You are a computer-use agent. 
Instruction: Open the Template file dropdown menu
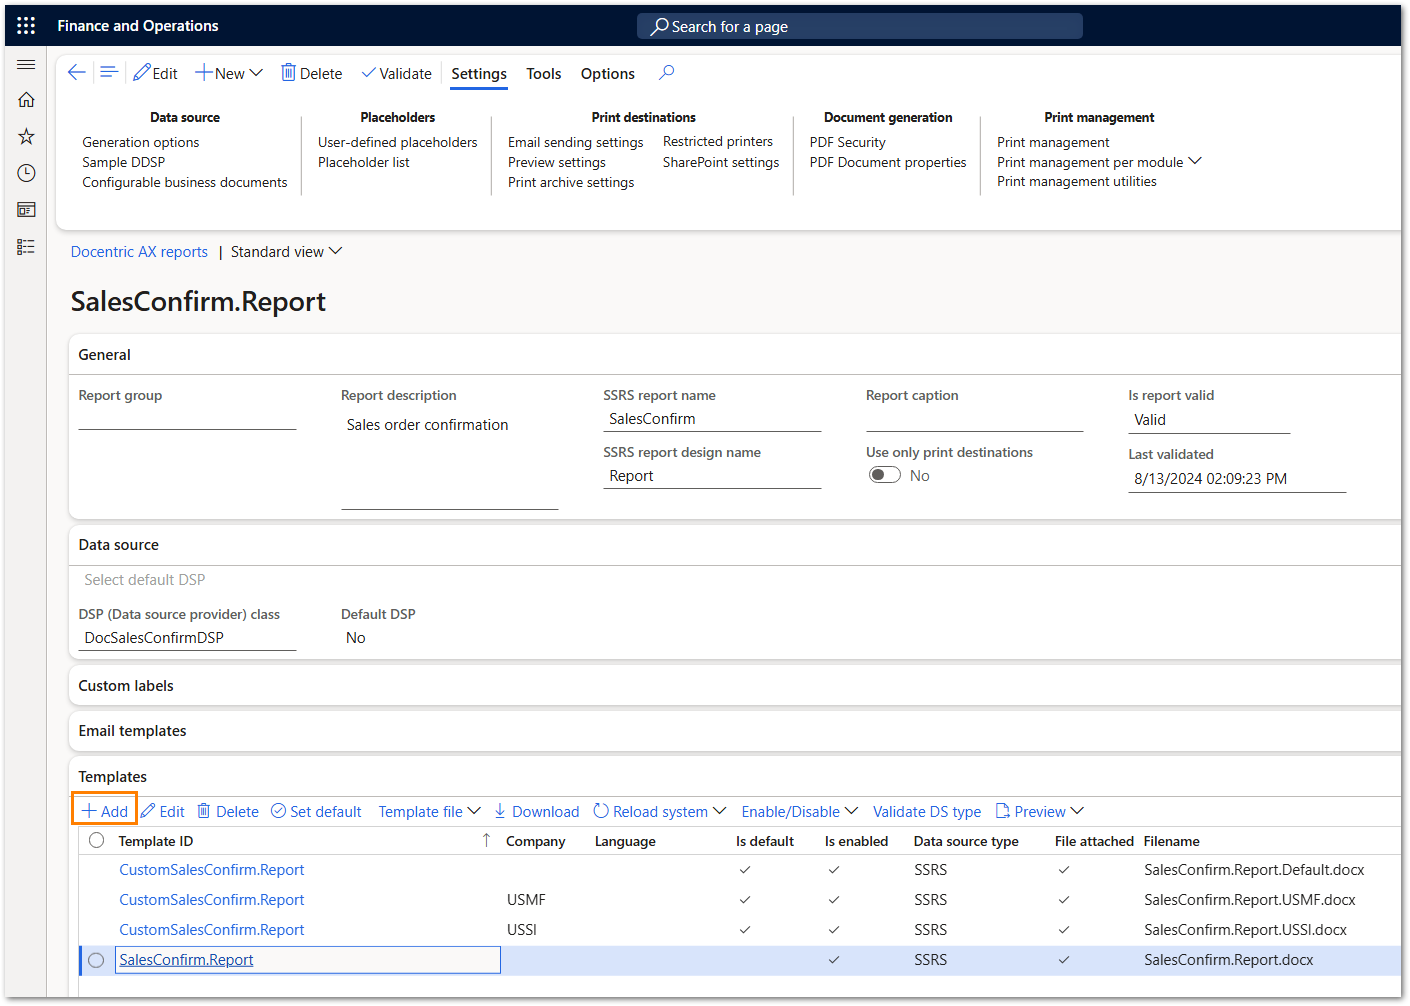pyautogui.click(x=429, y=812)
